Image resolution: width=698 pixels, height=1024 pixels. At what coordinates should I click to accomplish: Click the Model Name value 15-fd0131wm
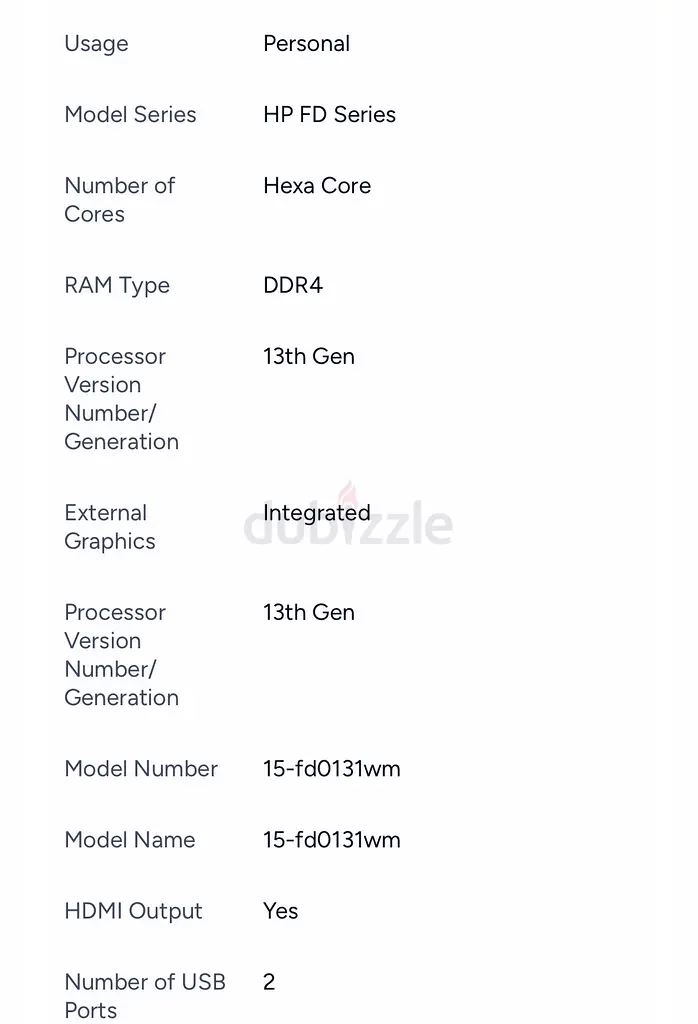332,840
